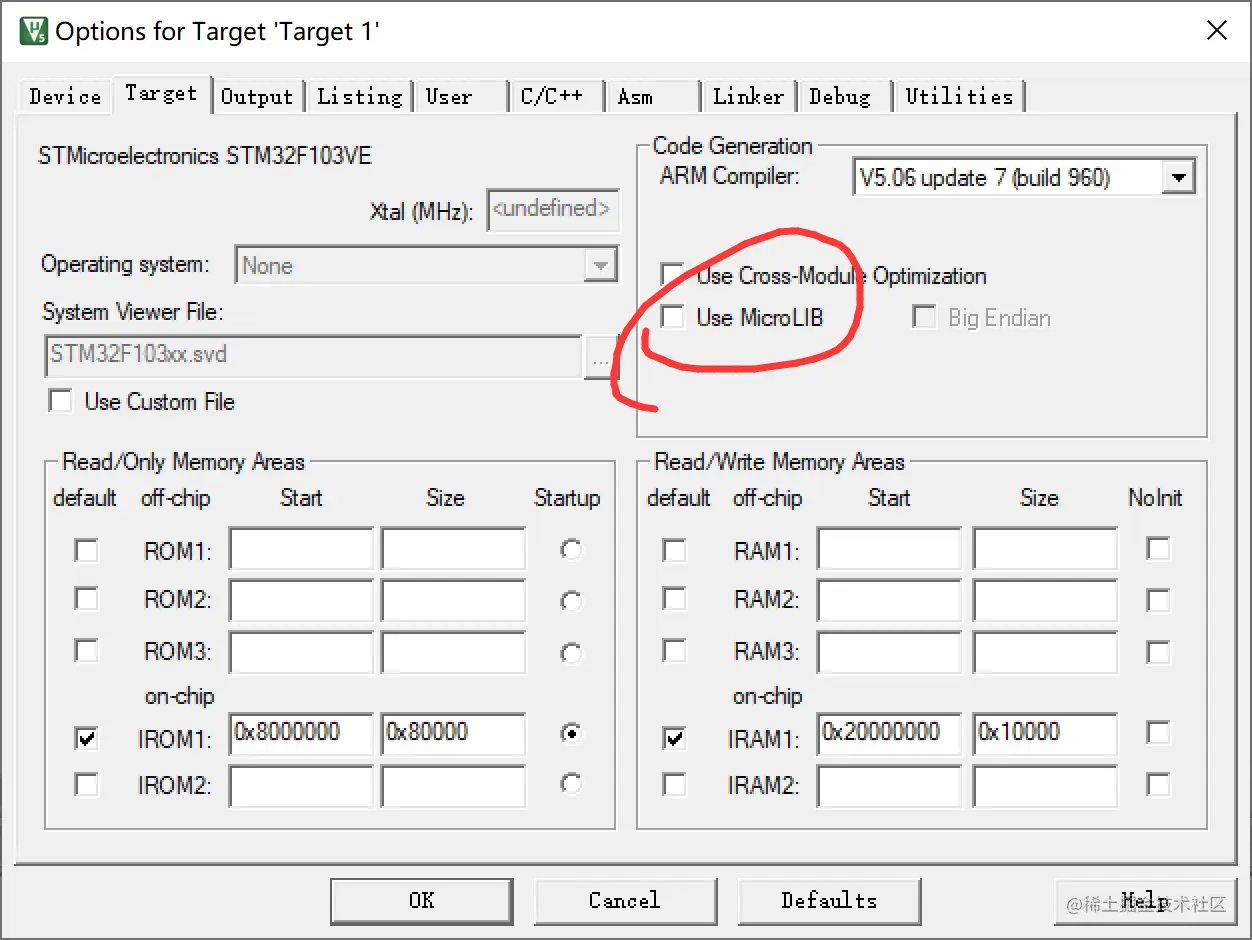Edit the IROM1 Size value 0x80000

coord(453,734)
